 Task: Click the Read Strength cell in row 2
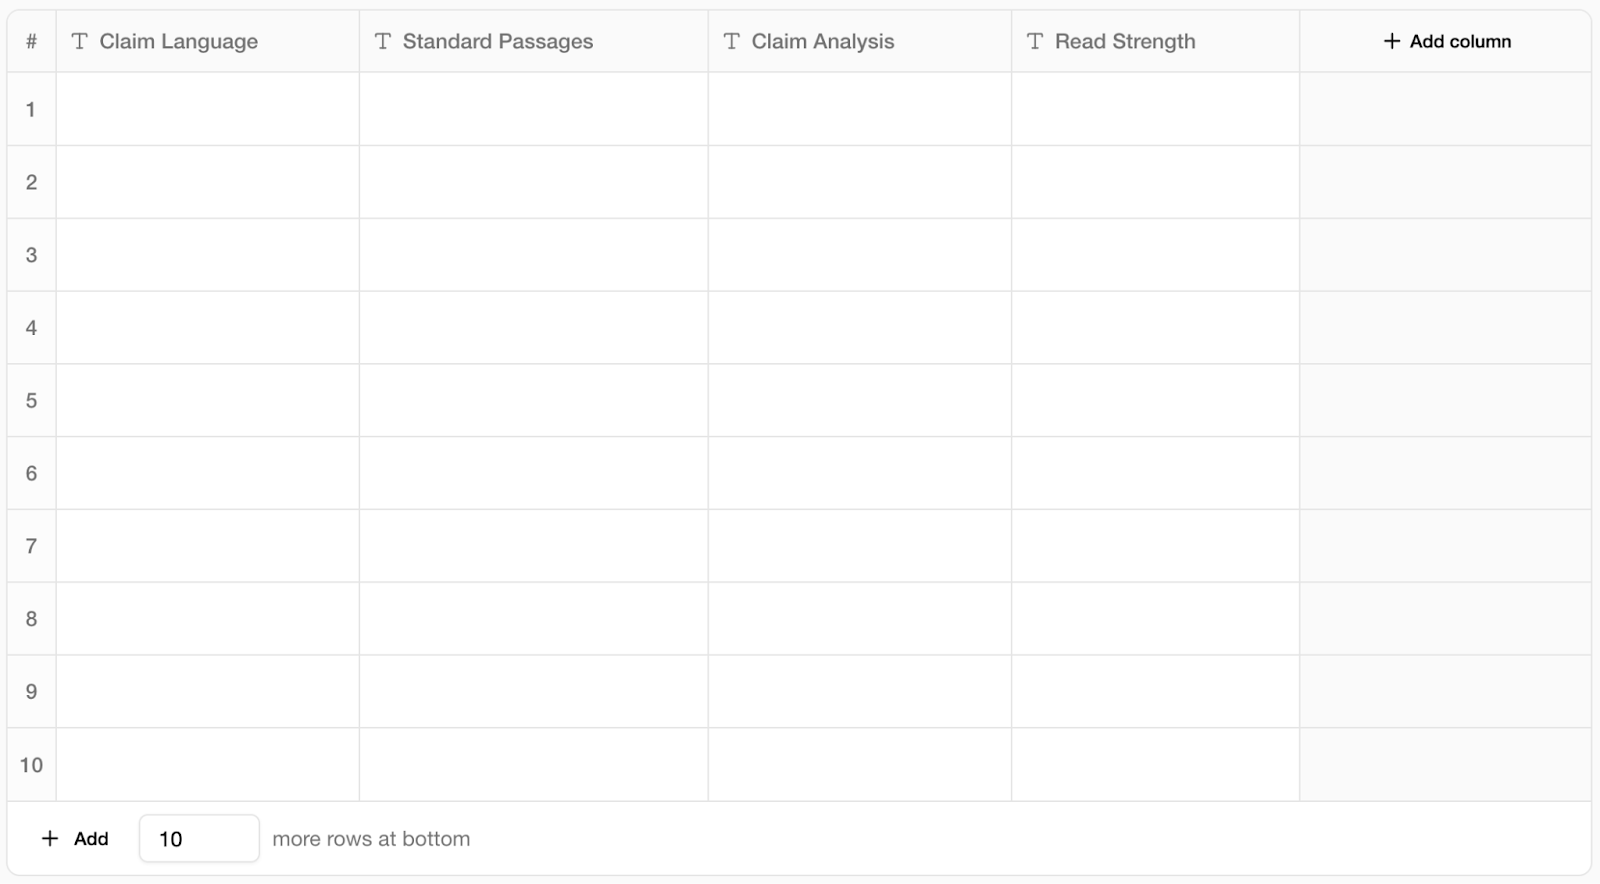point(1156,182)
